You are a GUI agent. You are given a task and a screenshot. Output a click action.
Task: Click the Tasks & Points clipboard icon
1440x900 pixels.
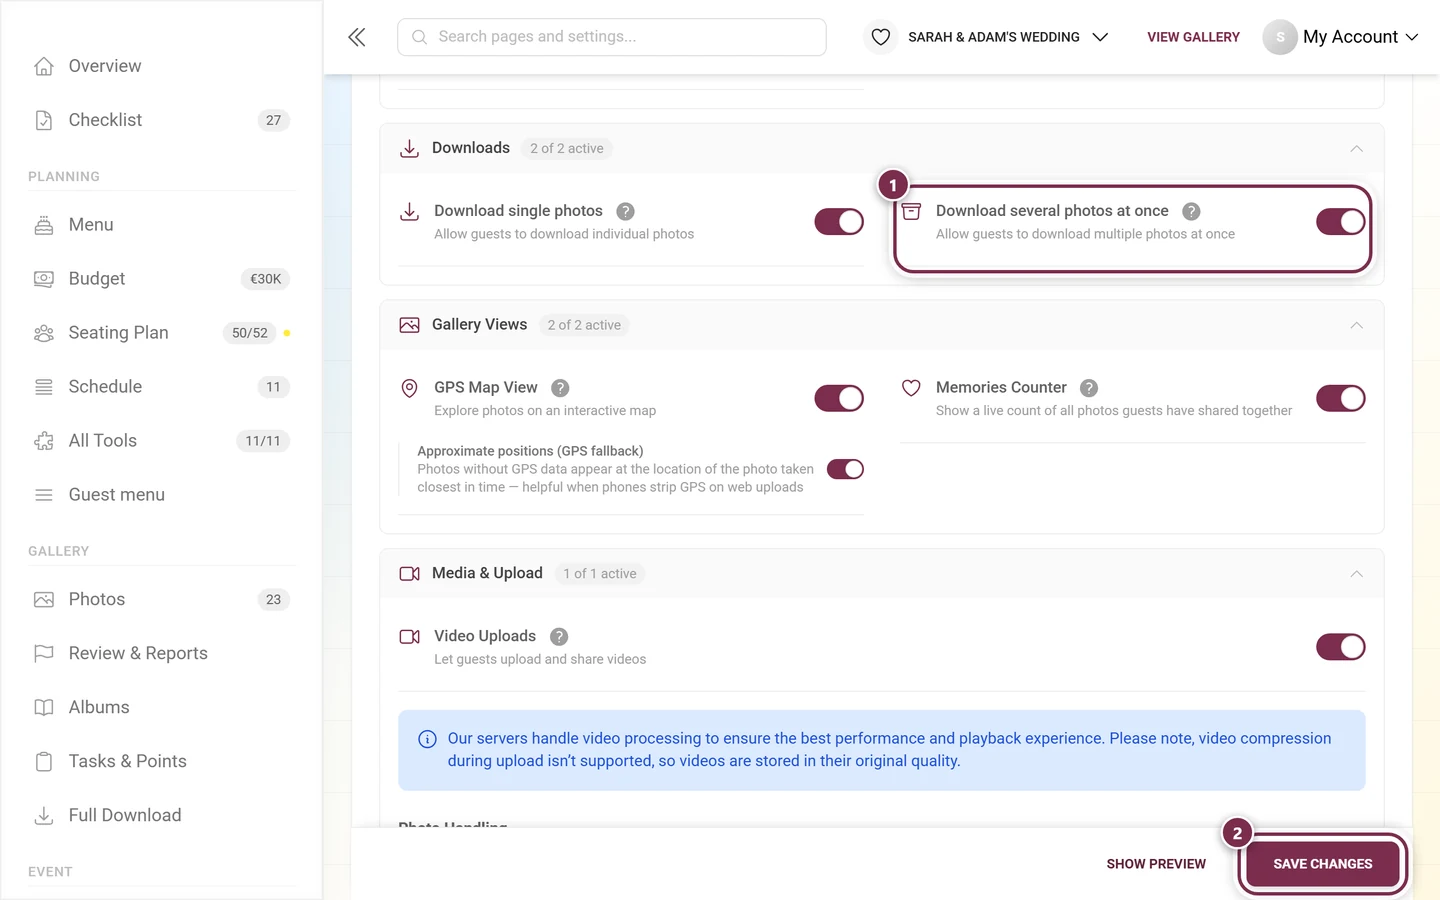click(x=44, y=762)
